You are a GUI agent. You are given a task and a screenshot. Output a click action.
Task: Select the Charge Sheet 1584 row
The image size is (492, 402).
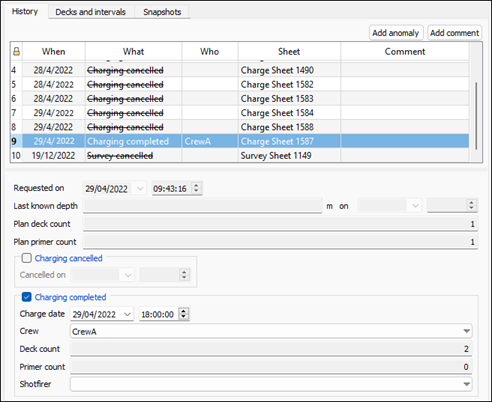pyautogui.click(x=240, y=113)
